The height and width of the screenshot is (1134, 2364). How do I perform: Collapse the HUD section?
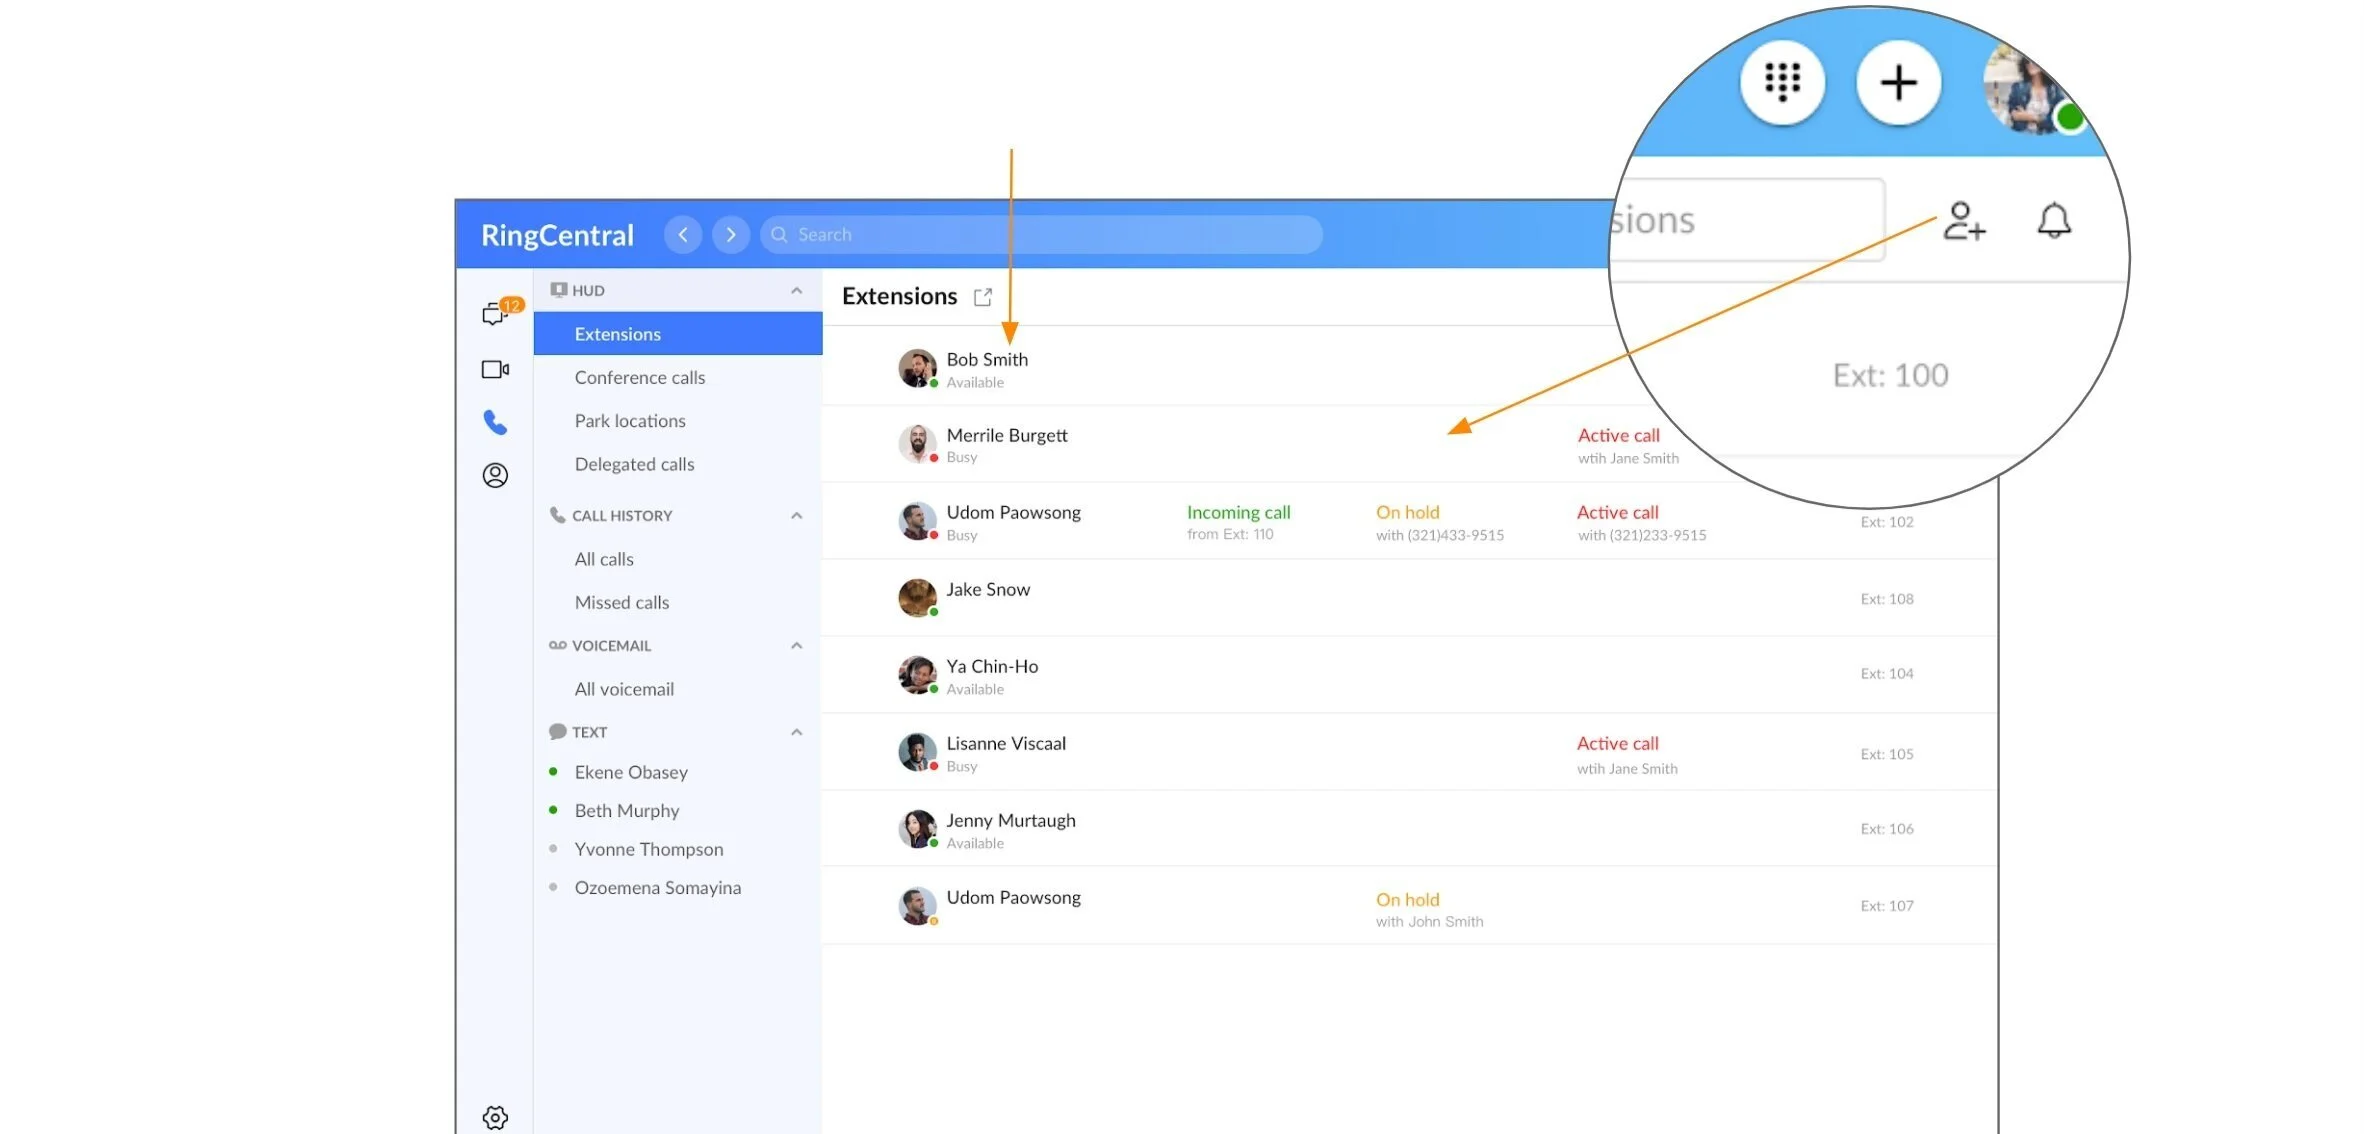(796, 291)
